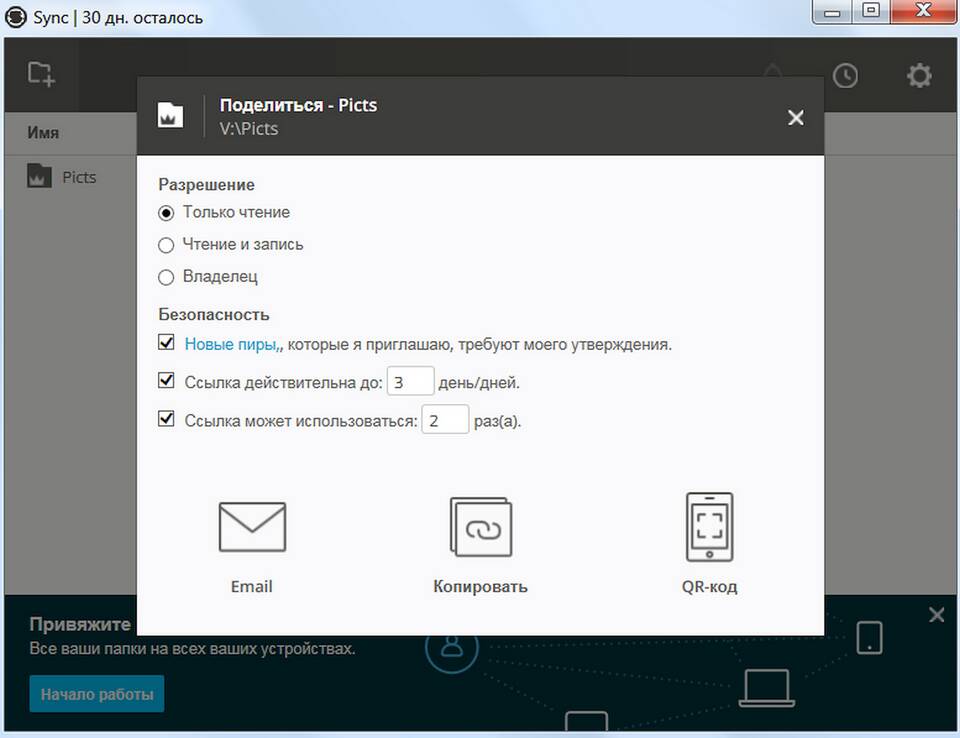Viewport: 960px width, 738px height.
Task: Close the share dialog
Action: click(795, 117)
